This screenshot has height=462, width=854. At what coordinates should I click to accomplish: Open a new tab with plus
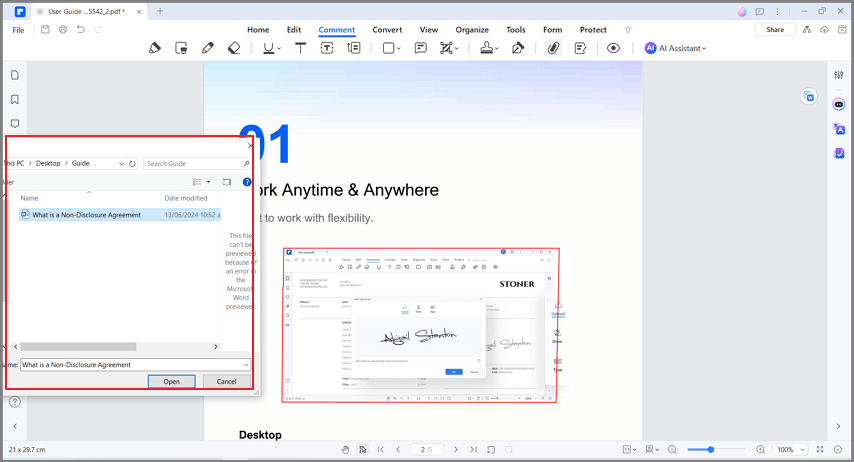(x=160, y=11)
